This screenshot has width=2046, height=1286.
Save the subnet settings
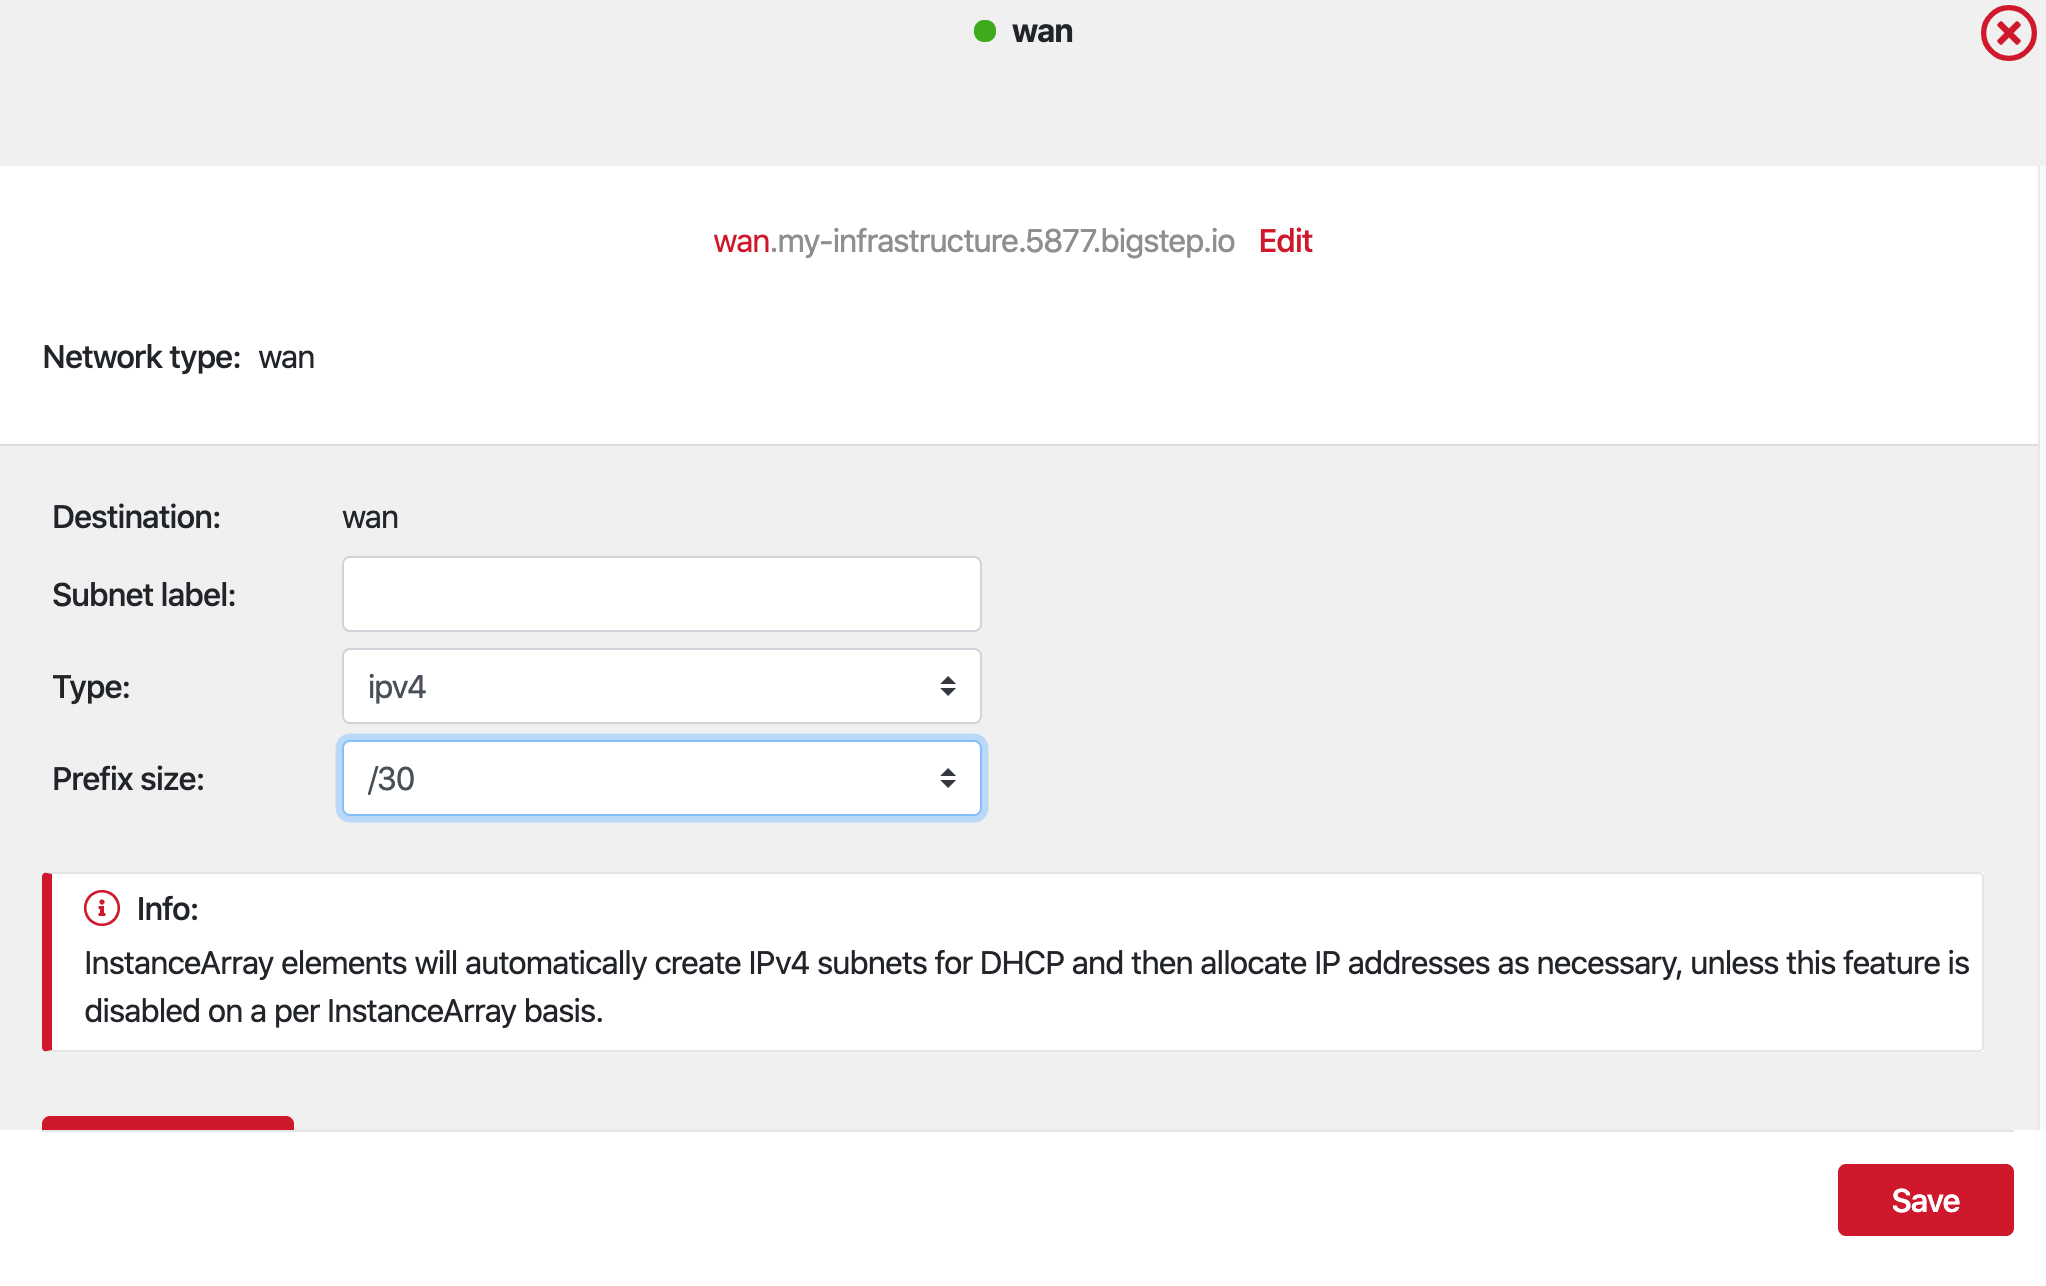coord(1925,1200)
